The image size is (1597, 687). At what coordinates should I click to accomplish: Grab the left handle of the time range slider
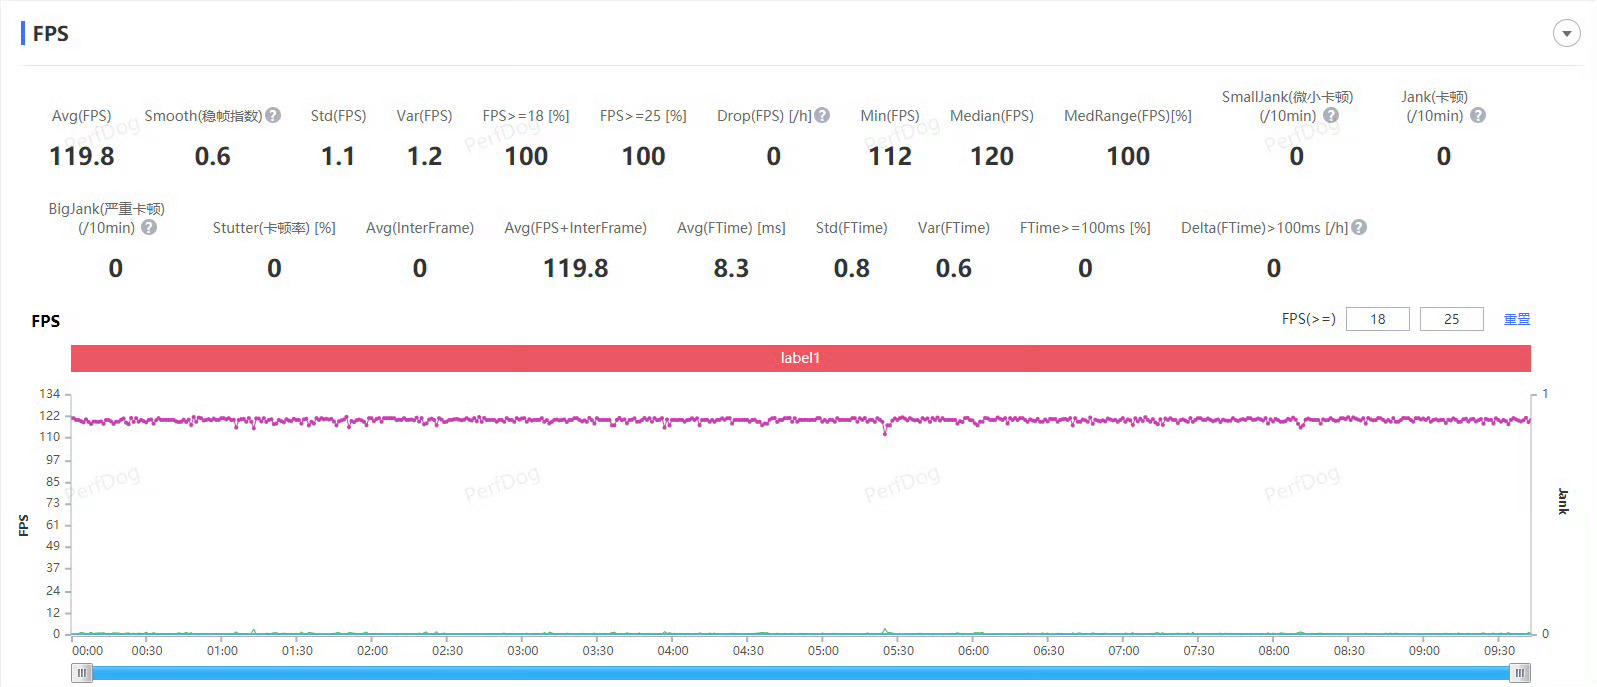(x=82, y=673)
